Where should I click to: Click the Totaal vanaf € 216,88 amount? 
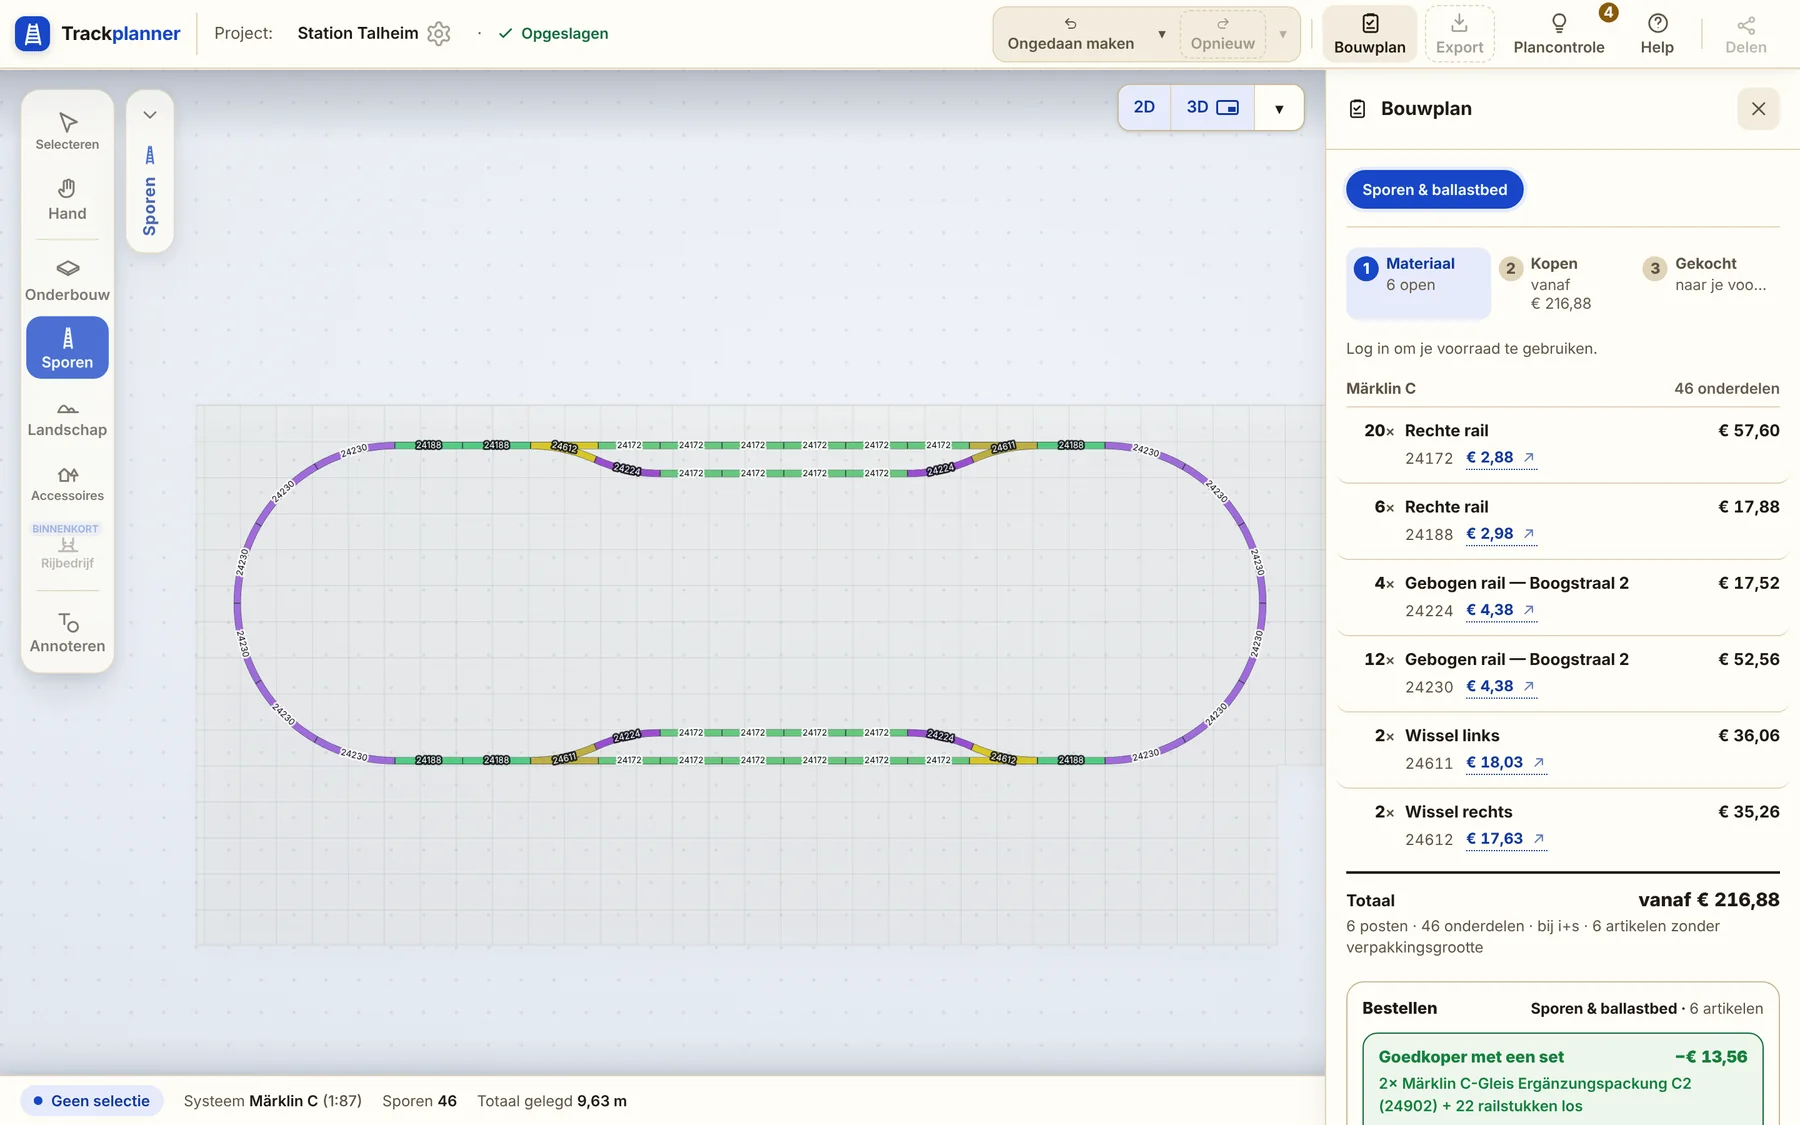(x=1708, y=900)
